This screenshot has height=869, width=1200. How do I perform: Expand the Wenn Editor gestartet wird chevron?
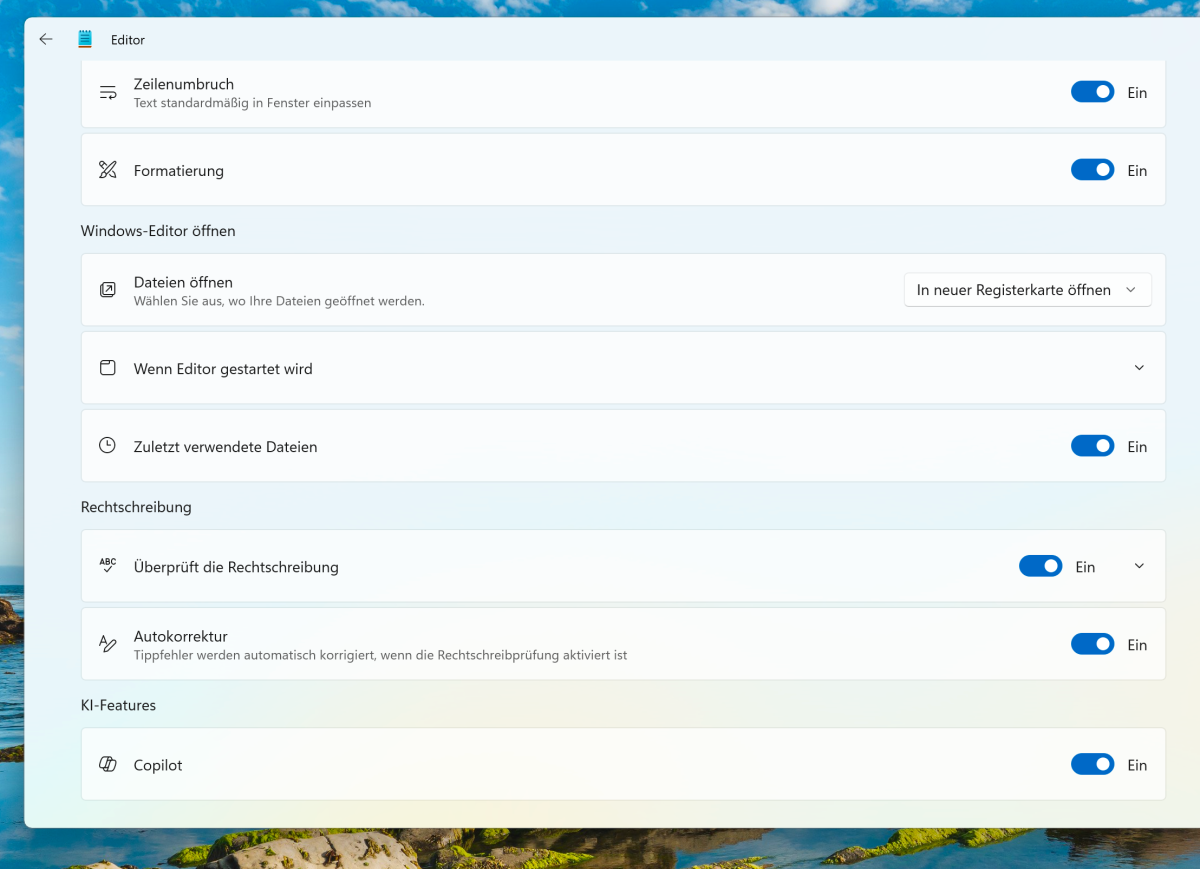[x=1139, y=368]
